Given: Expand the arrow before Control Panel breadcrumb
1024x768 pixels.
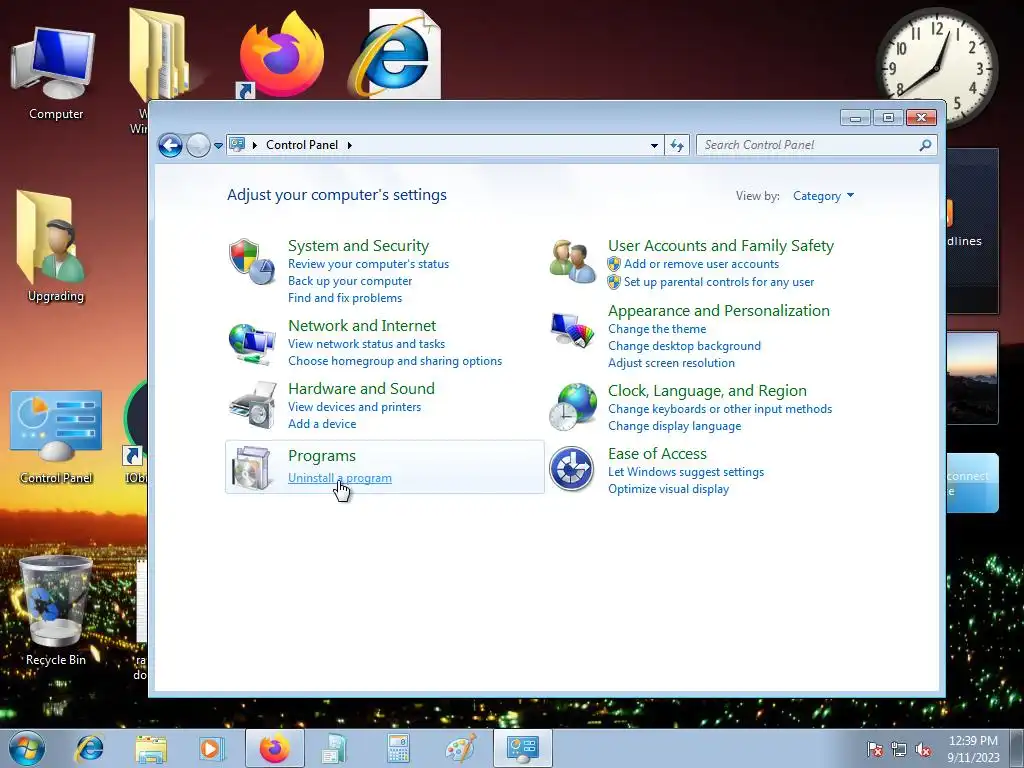Looking at the screenshot, I should (x=255, y=145).
